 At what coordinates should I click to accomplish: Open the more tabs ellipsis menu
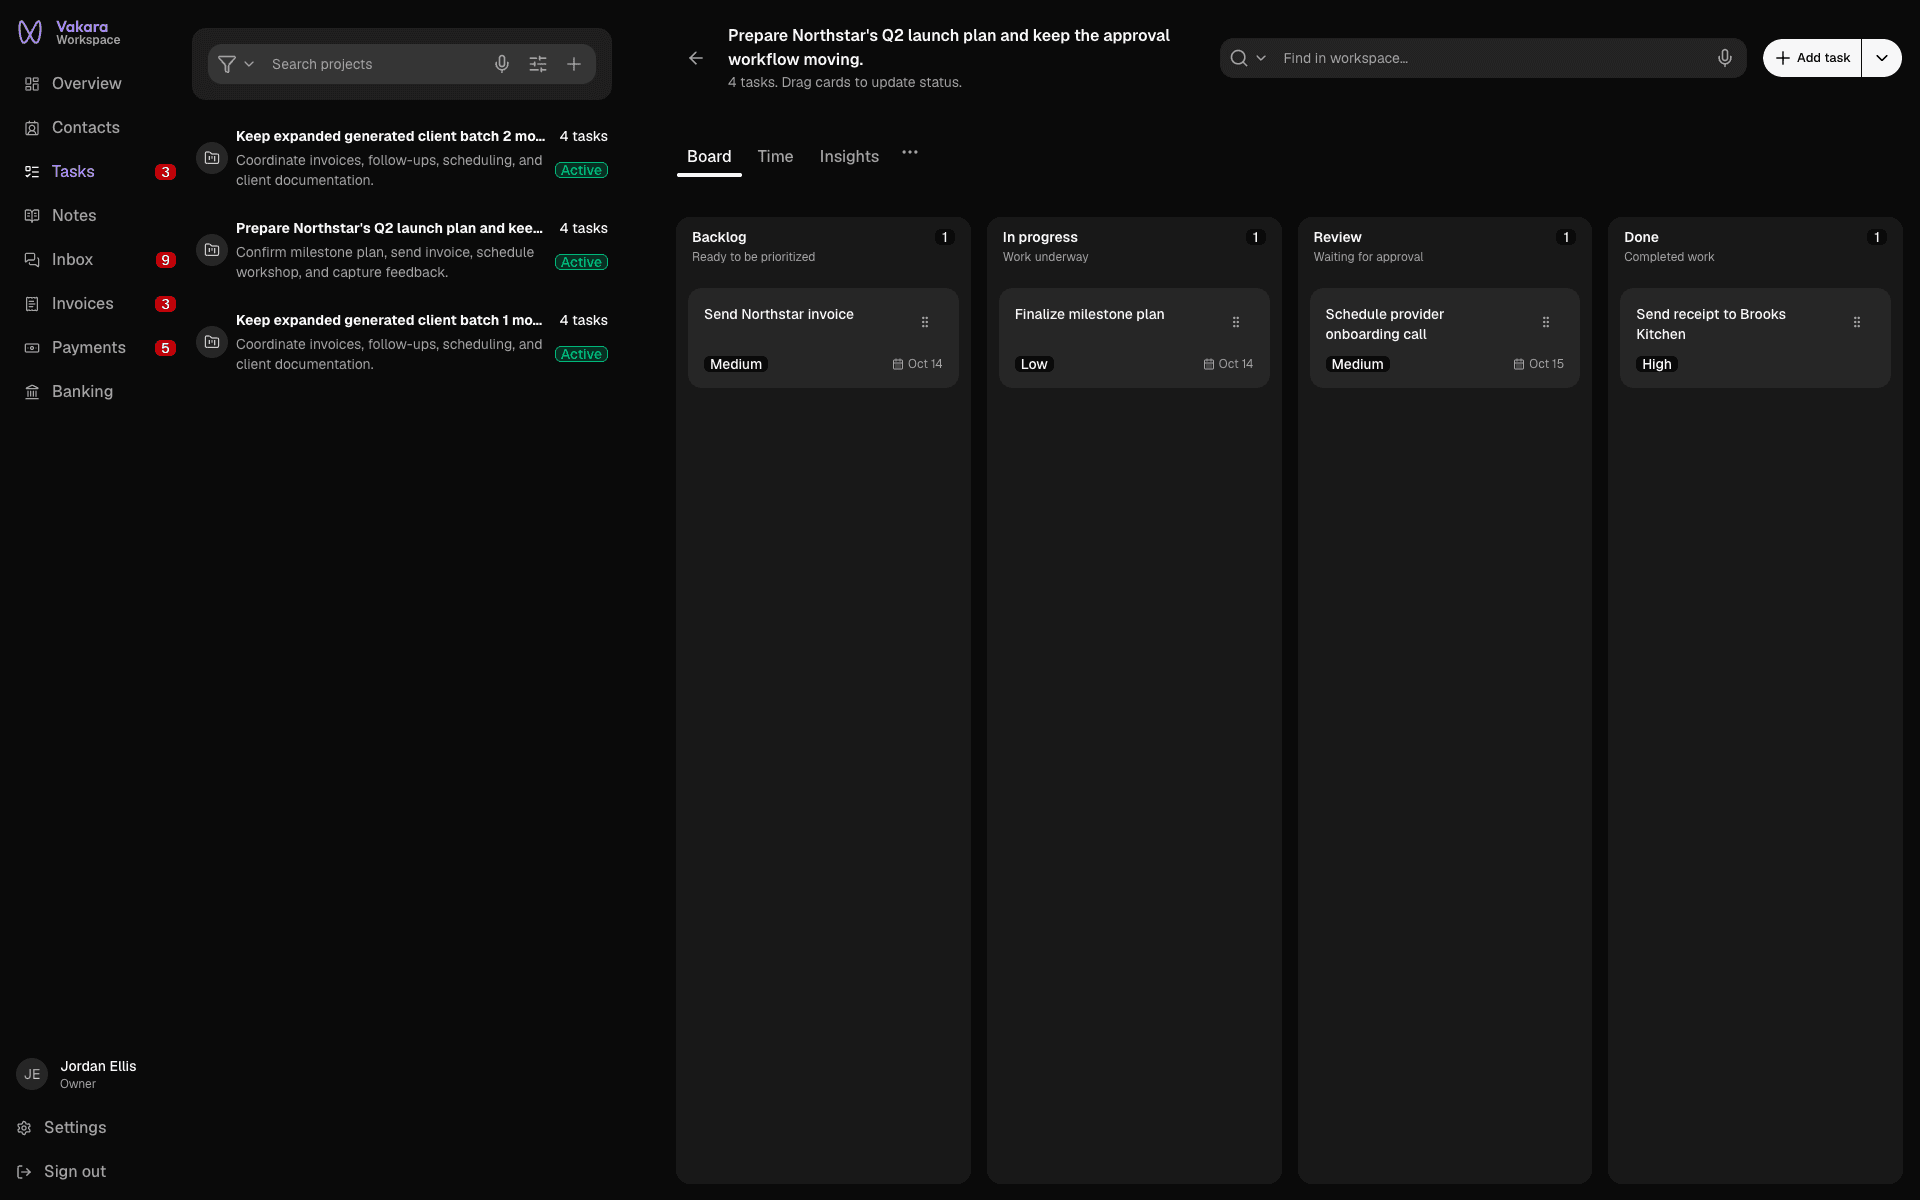pos(910,153)
